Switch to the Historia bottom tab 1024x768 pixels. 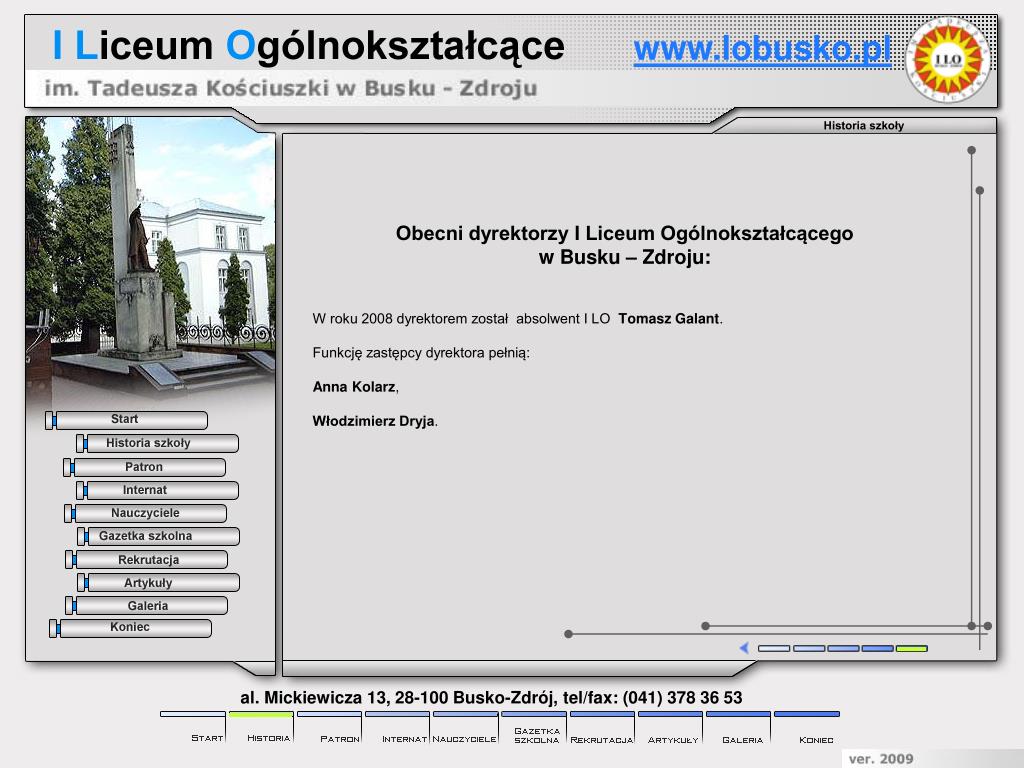(261, 728)
